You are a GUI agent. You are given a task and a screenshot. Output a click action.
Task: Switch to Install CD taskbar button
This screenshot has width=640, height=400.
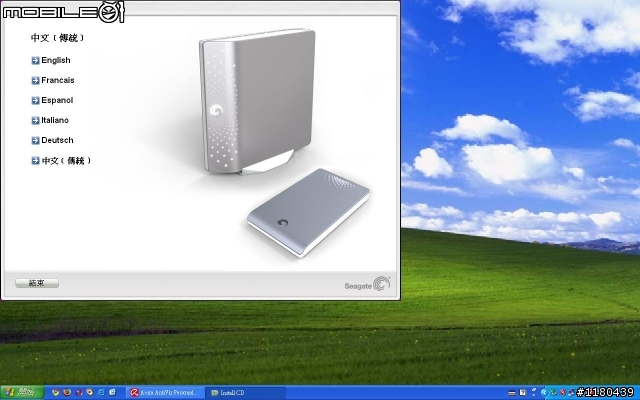tap(246, 393)
